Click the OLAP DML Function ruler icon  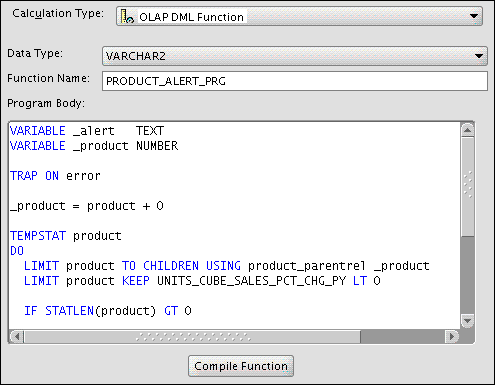point(127,16)
